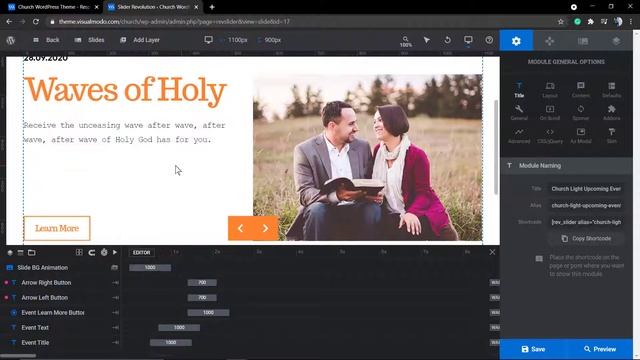Select the General wrench icon

coord(519,112)
